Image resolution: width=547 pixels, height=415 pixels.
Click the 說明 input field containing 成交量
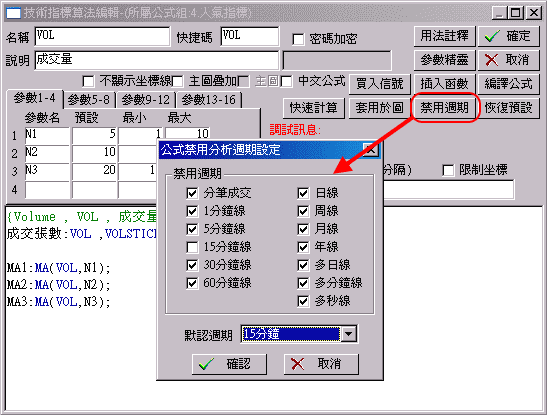(x=157, y=60)
